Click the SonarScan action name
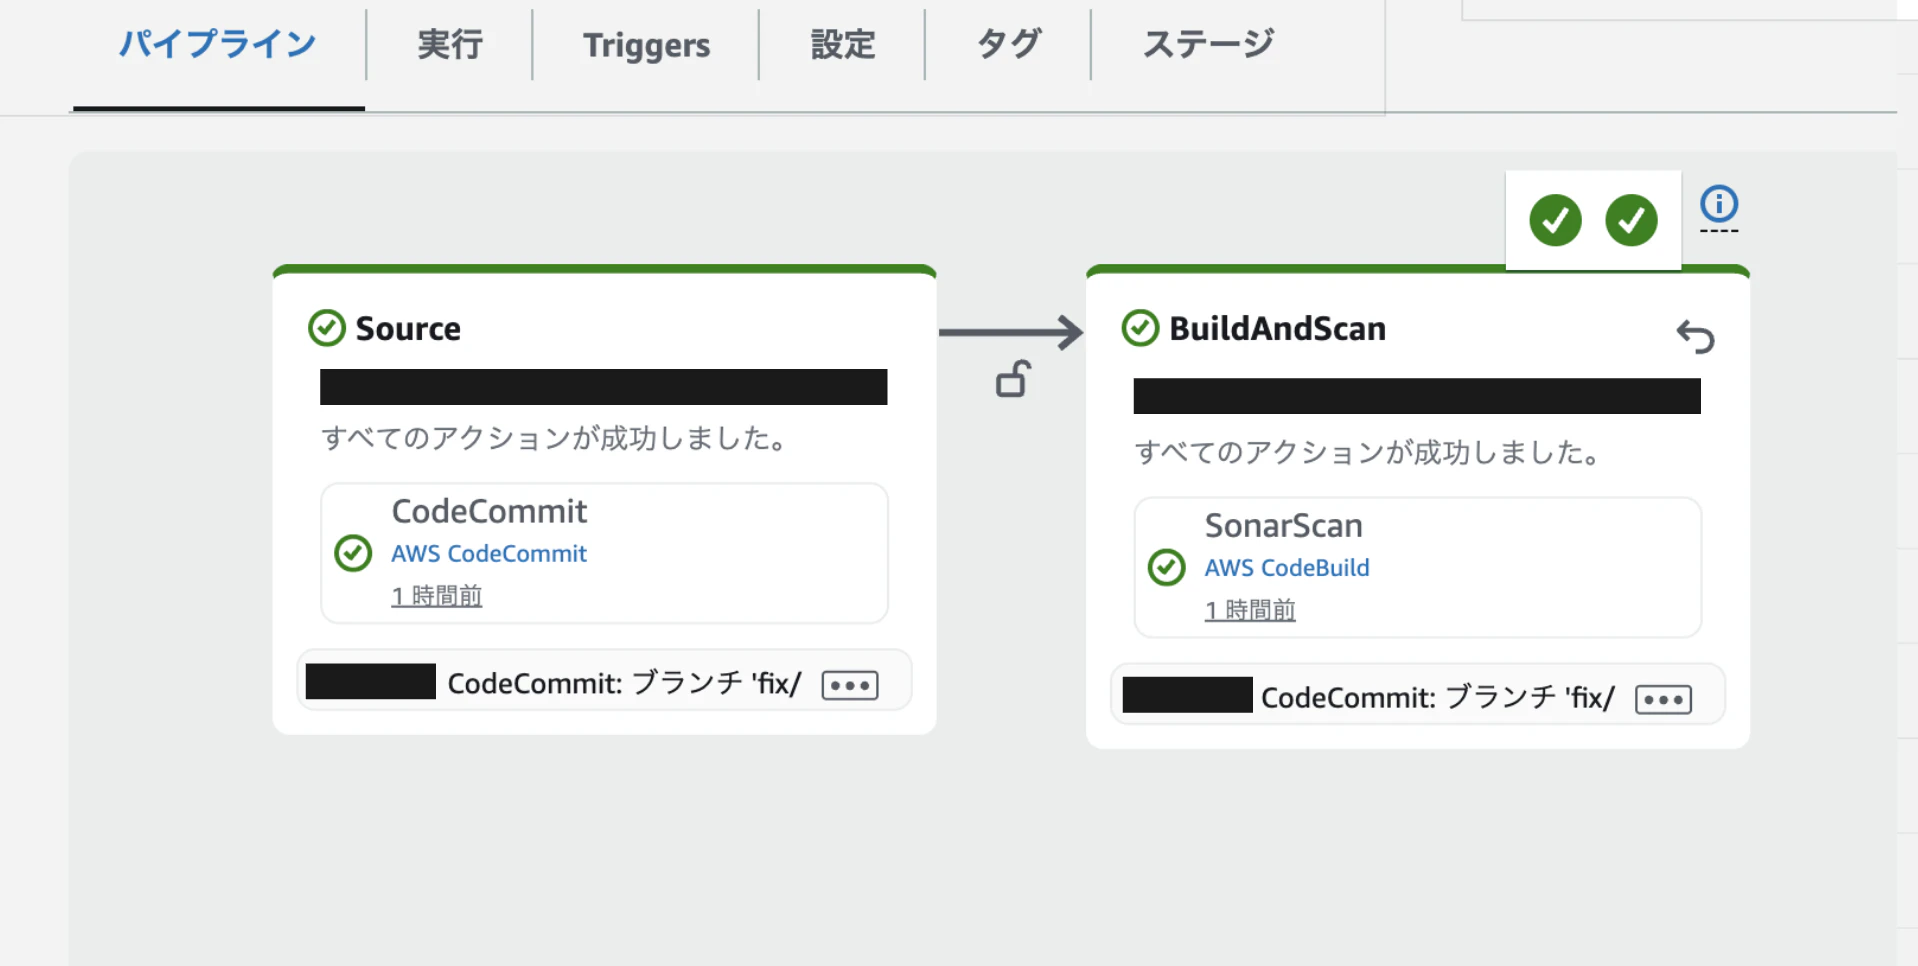The width and height of the screenshot is (1918, 966). pyautogui.click(x=1284, y=525)
